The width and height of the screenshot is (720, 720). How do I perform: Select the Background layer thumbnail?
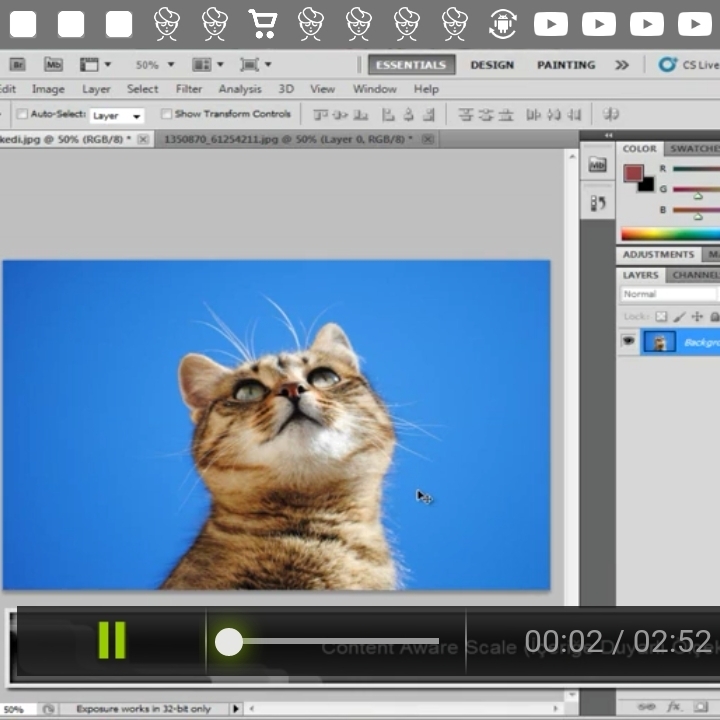(659, 342)
